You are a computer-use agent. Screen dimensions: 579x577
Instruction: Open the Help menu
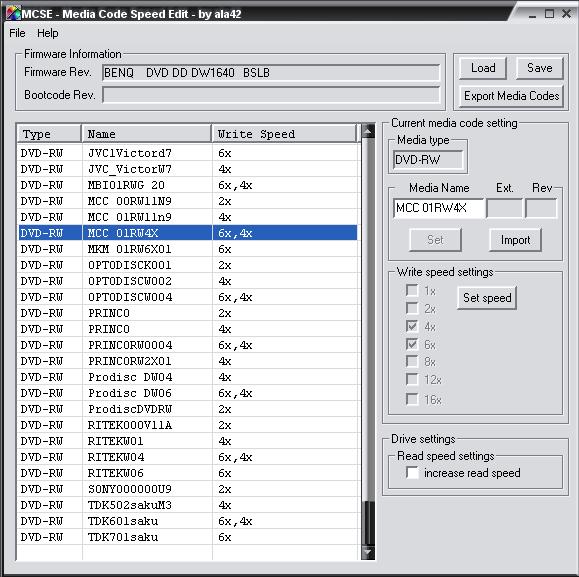click(48, 33)
